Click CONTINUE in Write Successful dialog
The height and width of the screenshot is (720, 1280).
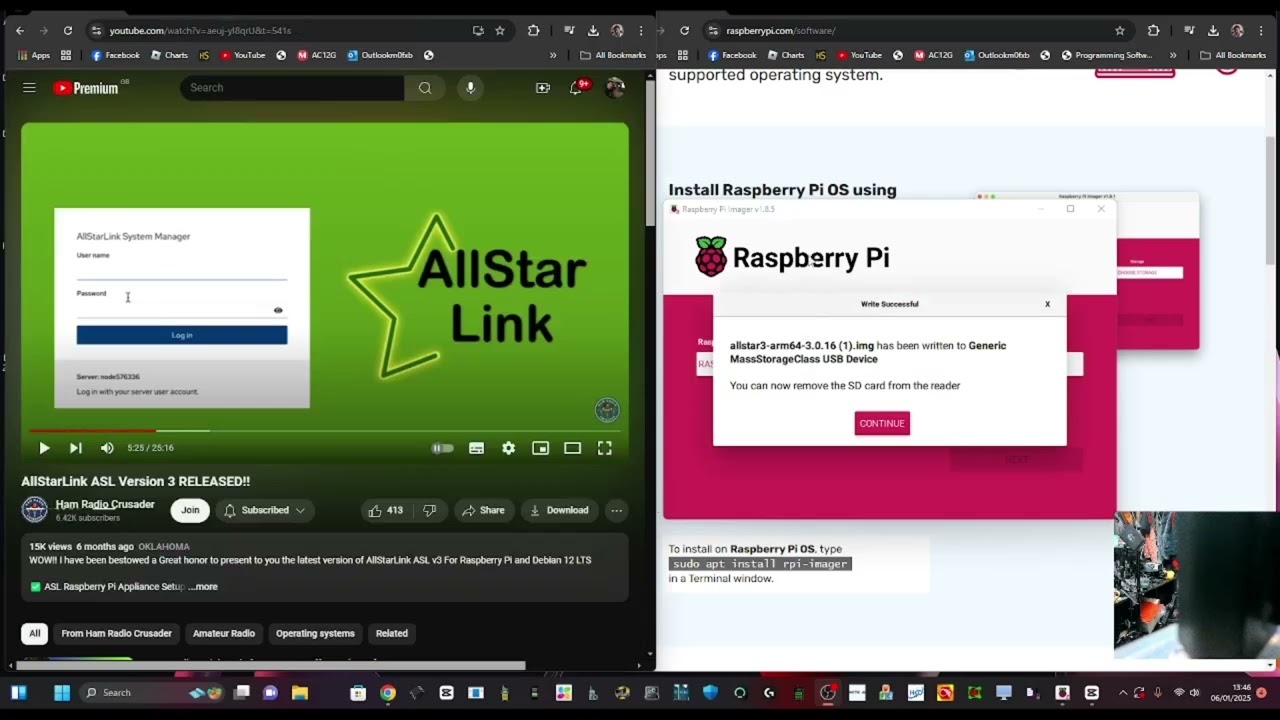(x=882, y=423)
